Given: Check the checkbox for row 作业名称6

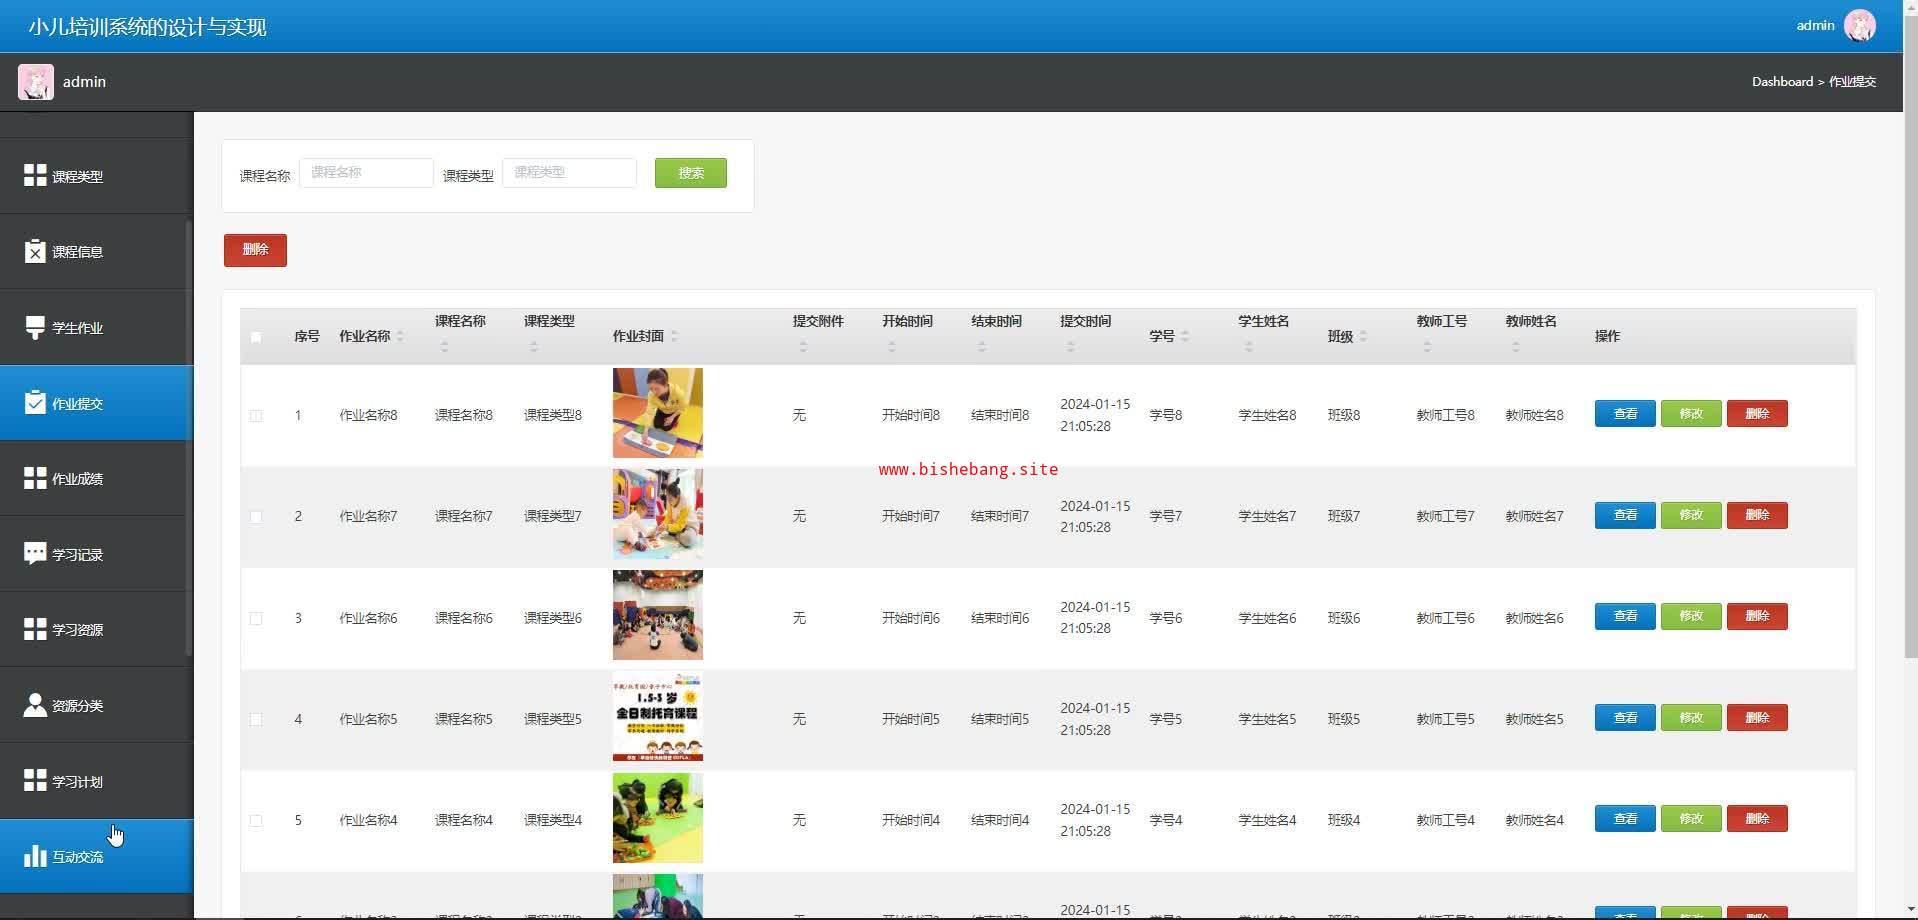Looking at the screenshot, I should click(x=256, y=618).
